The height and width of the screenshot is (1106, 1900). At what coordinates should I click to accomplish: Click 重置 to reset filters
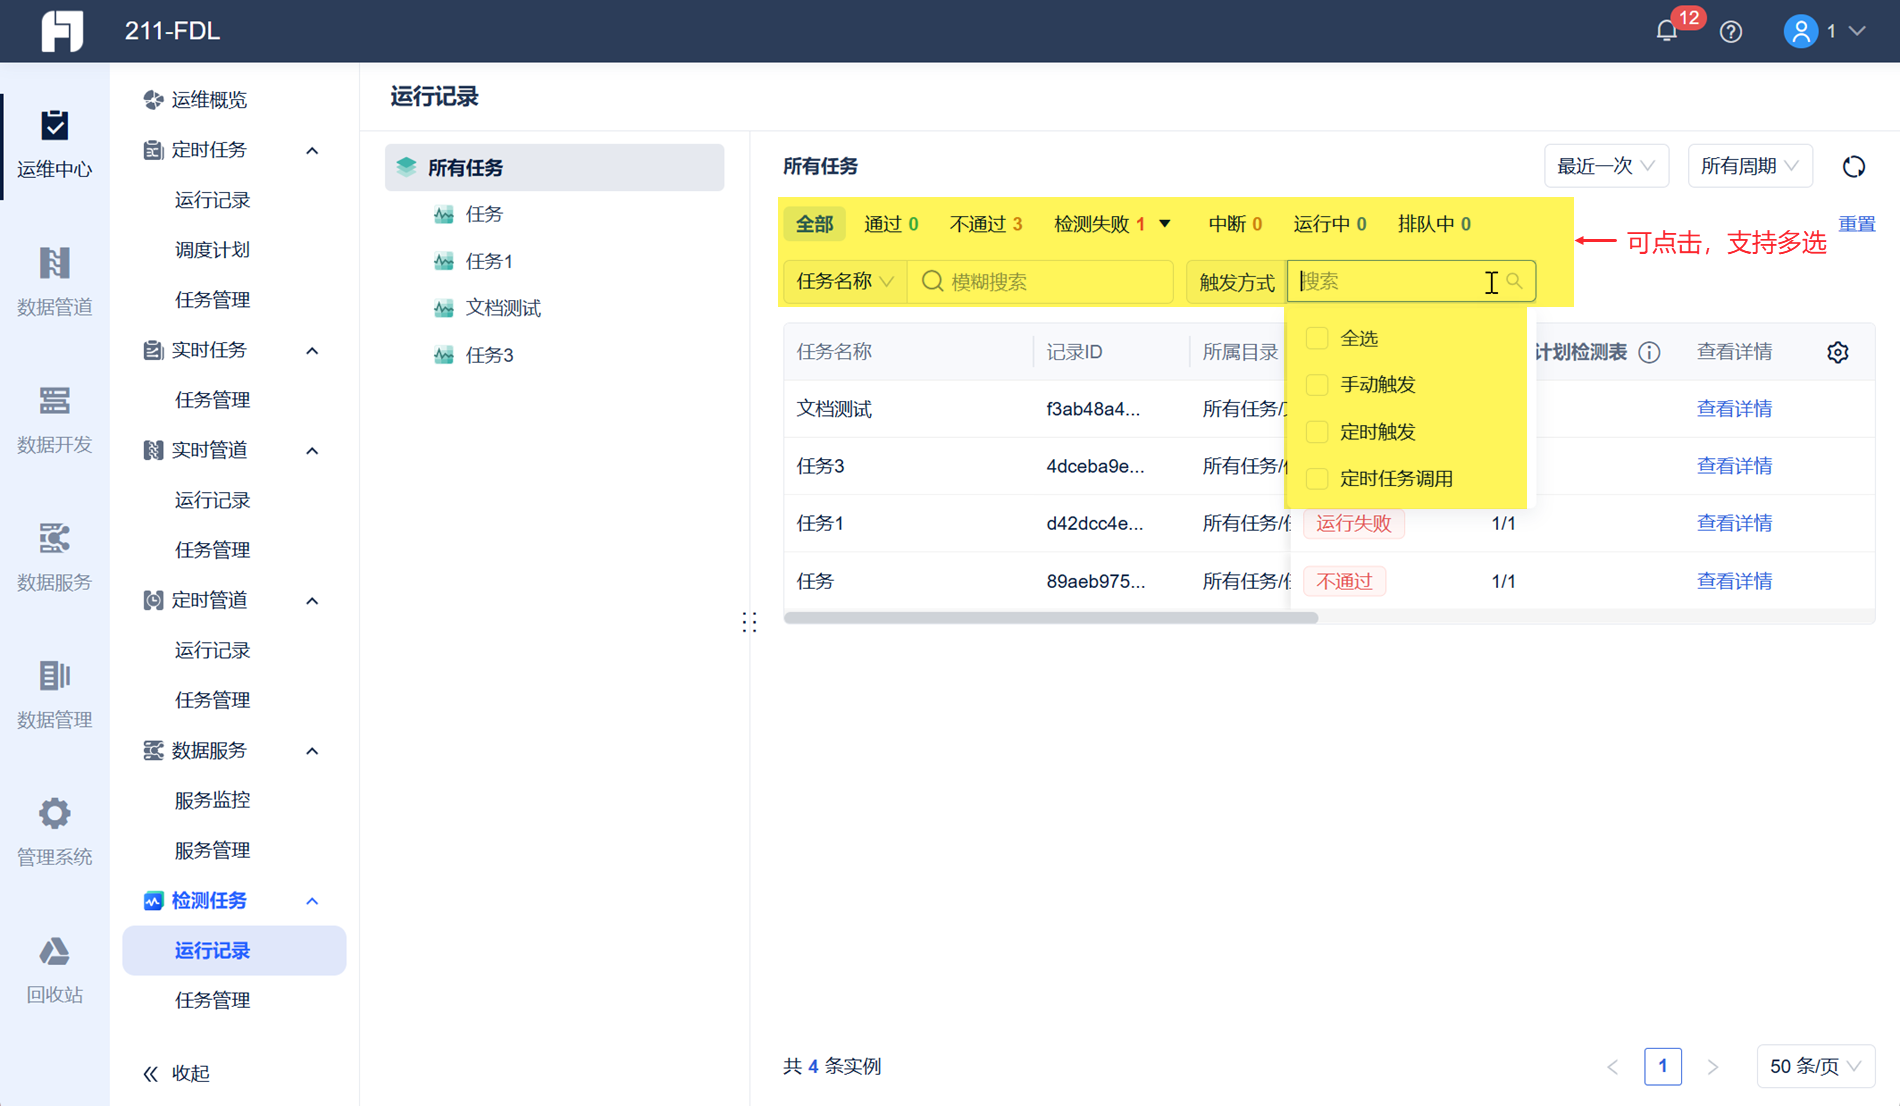click(1857, 224)
